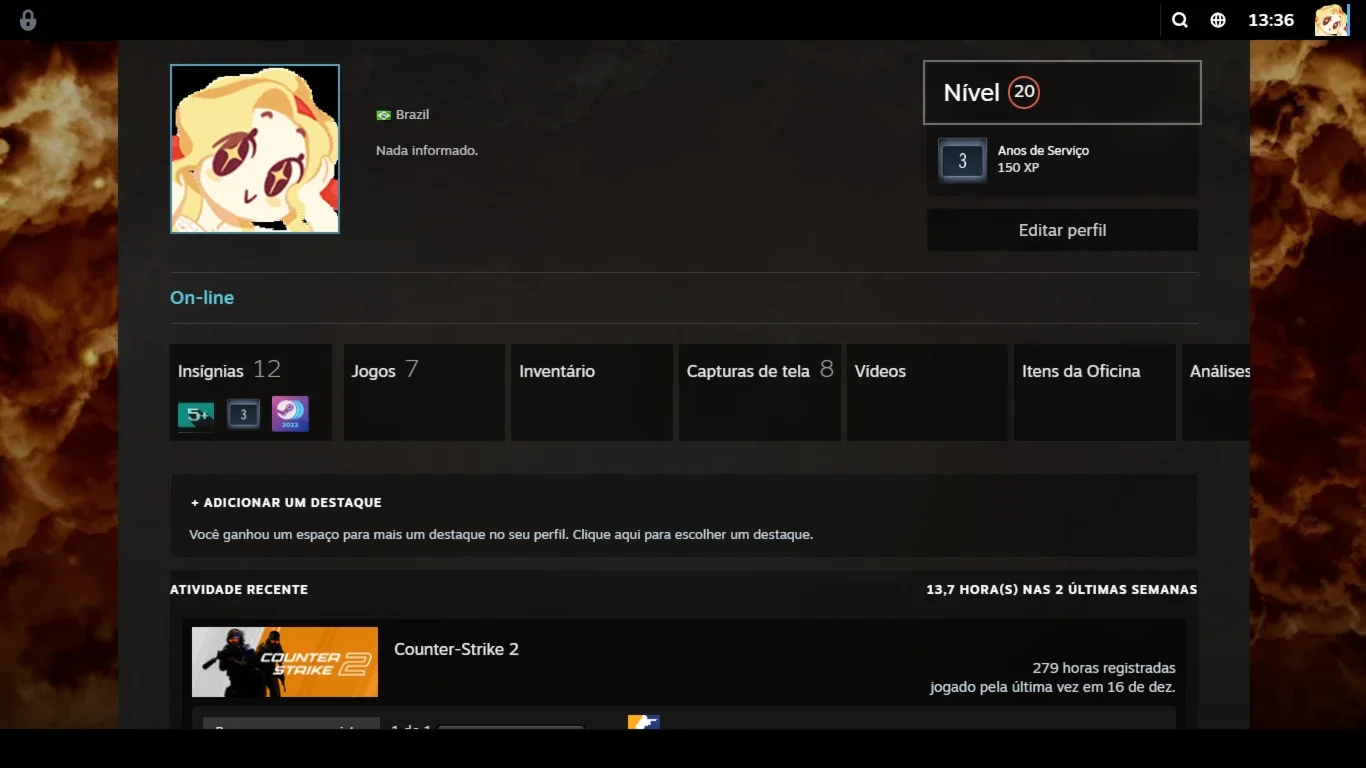Viewport: 1366px width, 768px height.
Task: Click the Anos de Serviço badge title
Action: [x=1043, y=151]
